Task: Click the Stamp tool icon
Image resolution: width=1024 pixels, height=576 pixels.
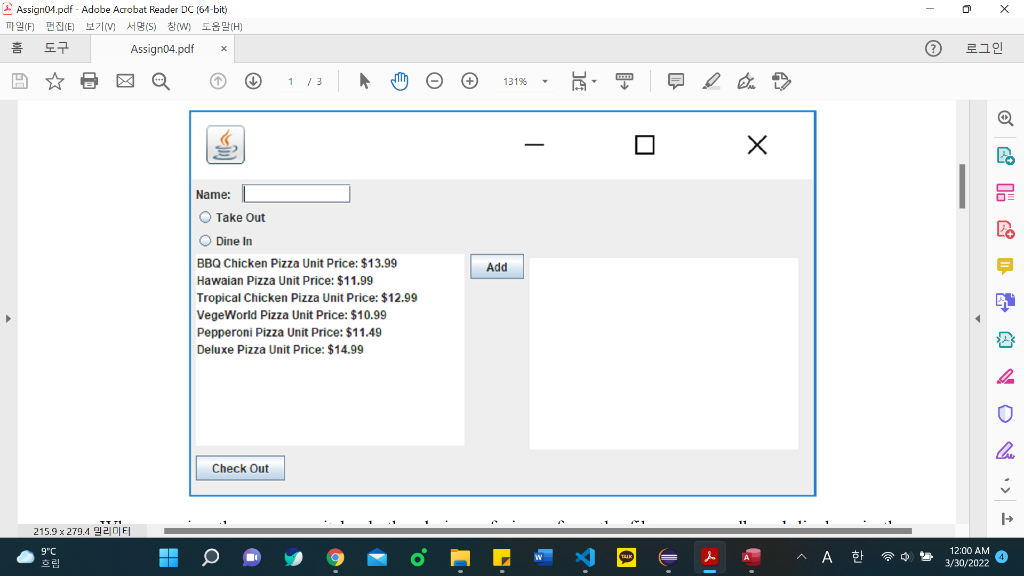Action: (781, 81)
